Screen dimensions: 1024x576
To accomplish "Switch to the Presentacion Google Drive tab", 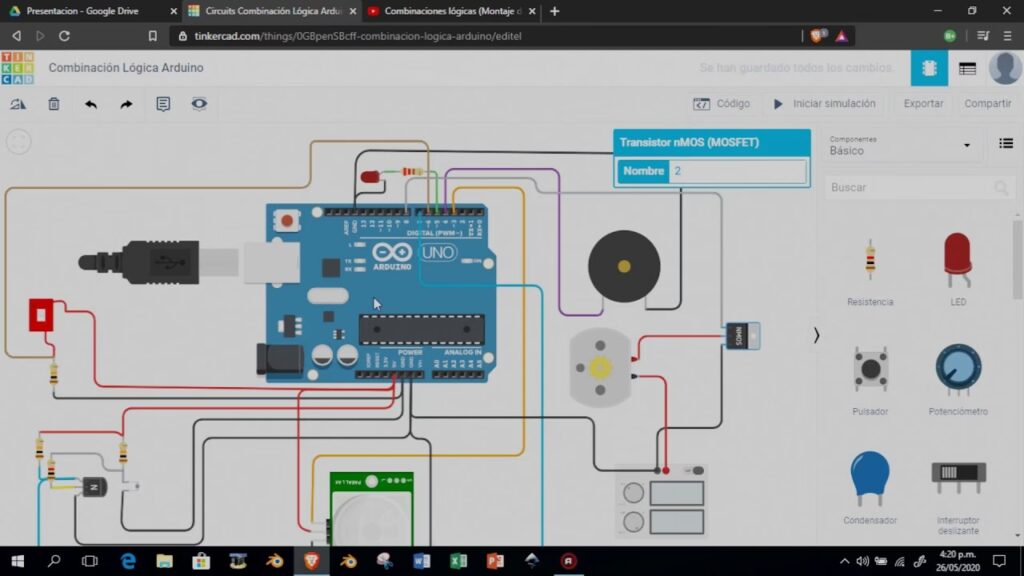I will 85,11.
